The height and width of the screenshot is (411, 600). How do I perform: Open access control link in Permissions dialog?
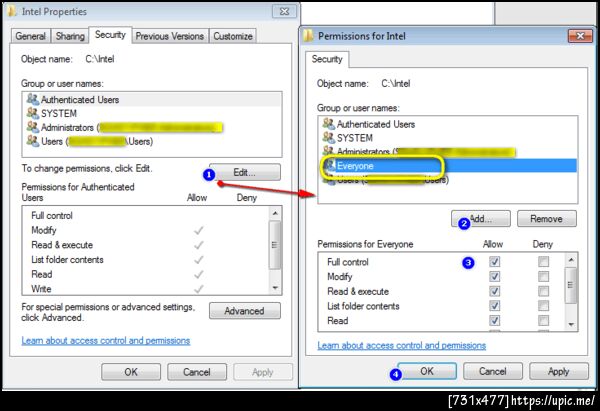tap(402, 345)
